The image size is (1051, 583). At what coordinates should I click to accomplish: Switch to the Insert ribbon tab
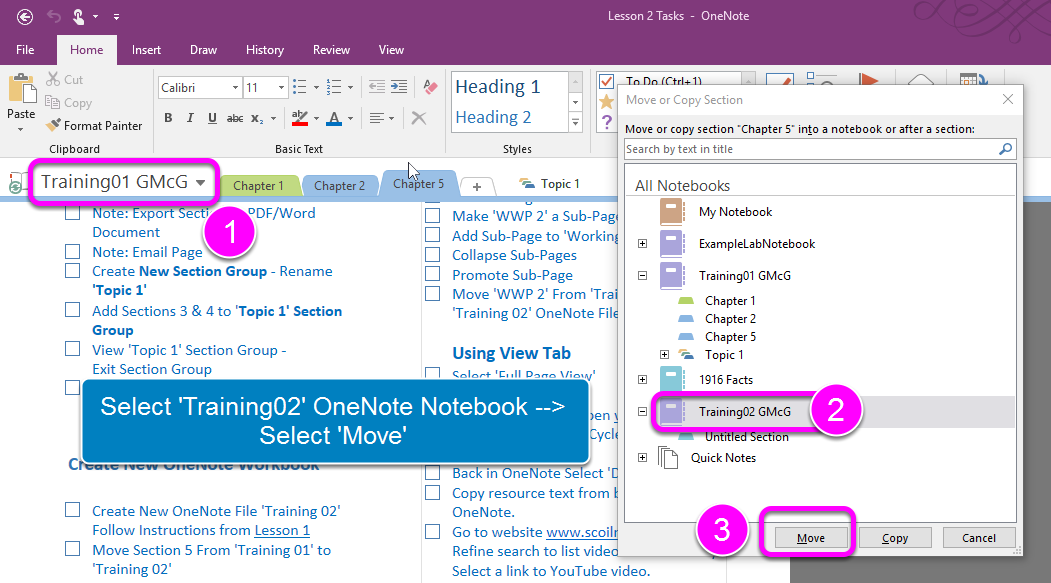146,50
